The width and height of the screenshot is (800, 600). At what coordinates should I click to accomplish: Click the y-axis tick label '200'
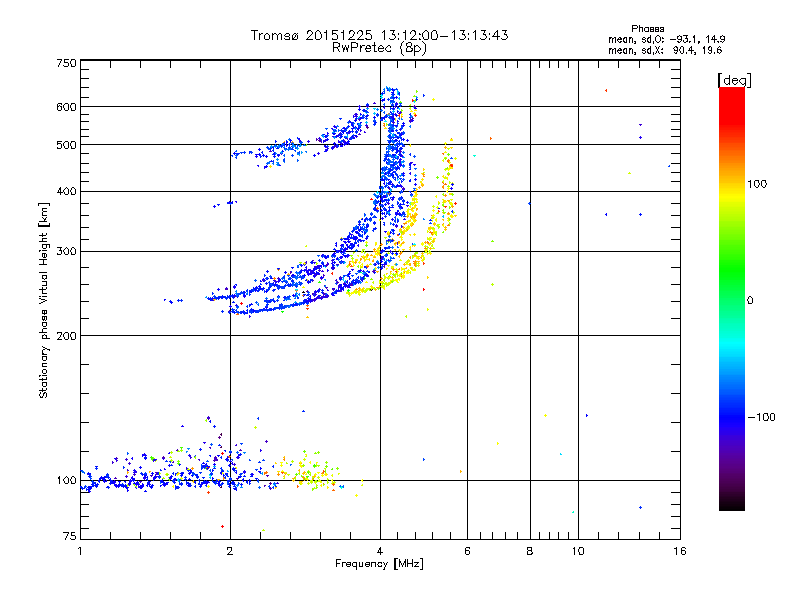point(66,336)
